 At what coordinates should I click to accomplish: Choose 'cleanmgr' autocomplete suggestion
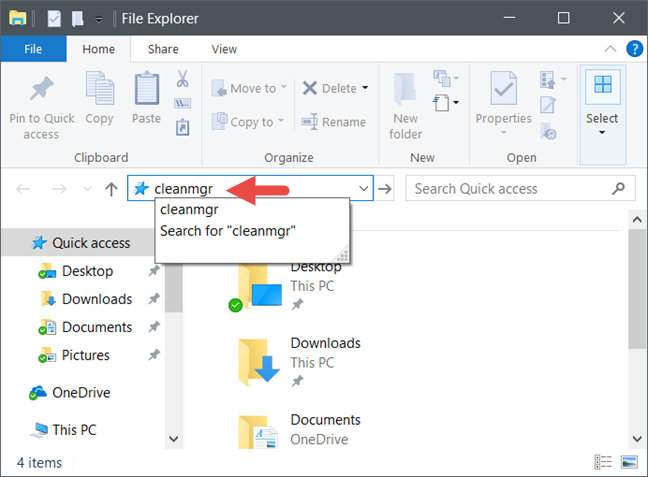tap(252, 210)
